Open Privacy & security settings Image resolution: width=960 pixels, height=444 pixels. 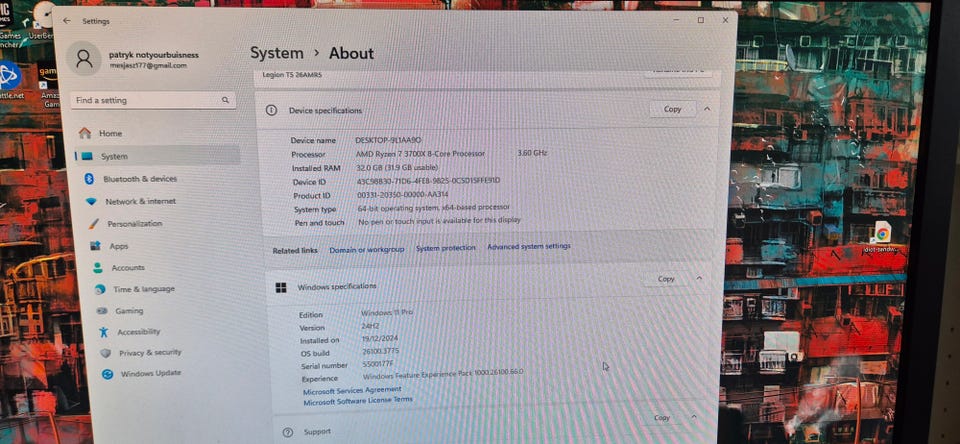(150, 353)
